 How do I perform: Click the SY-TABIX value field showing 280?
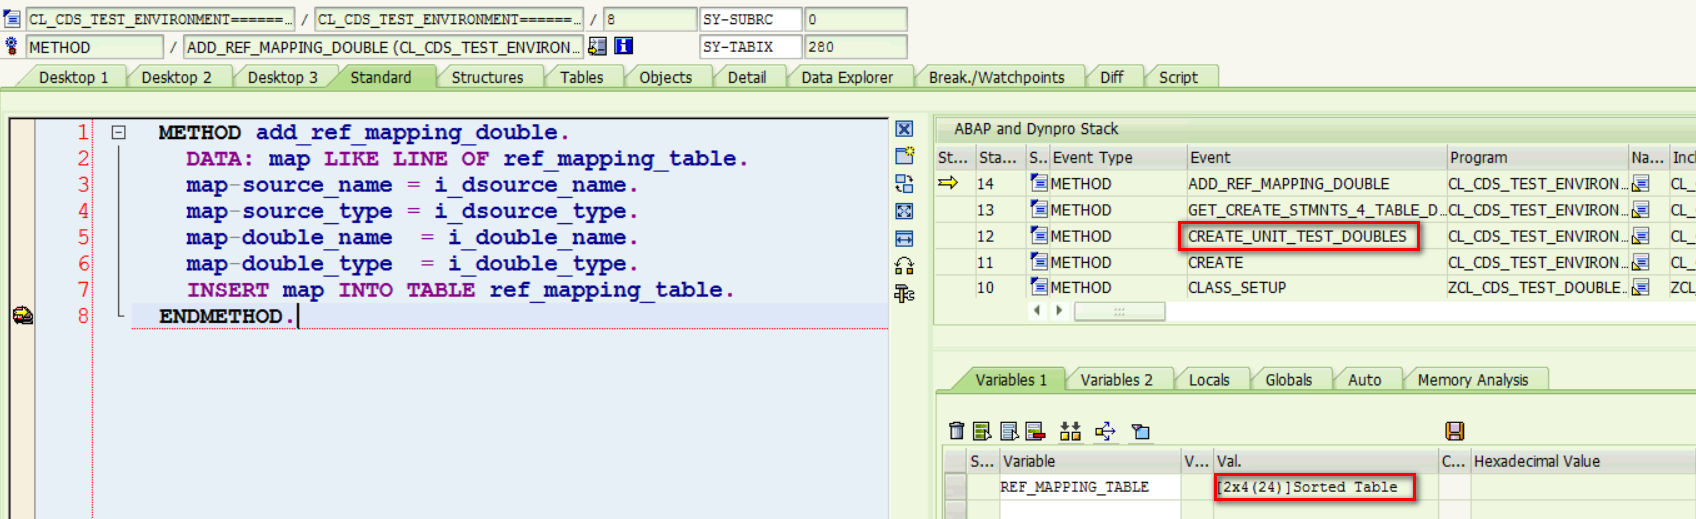(855, 46)
